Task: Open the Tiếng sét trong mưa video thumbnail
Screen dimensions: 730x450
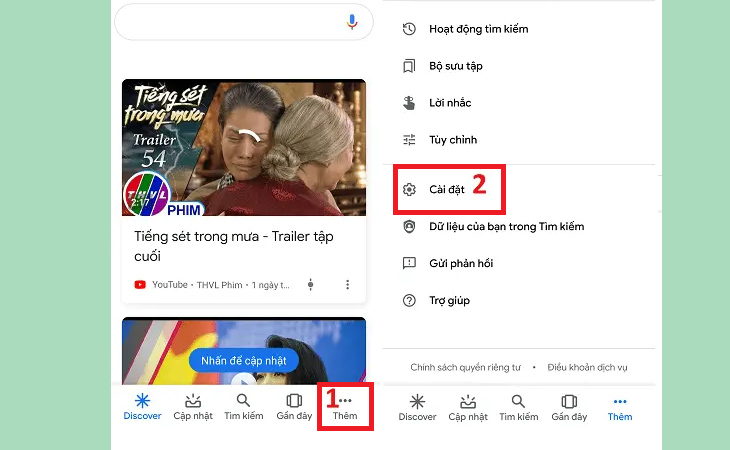Action: 244,148
